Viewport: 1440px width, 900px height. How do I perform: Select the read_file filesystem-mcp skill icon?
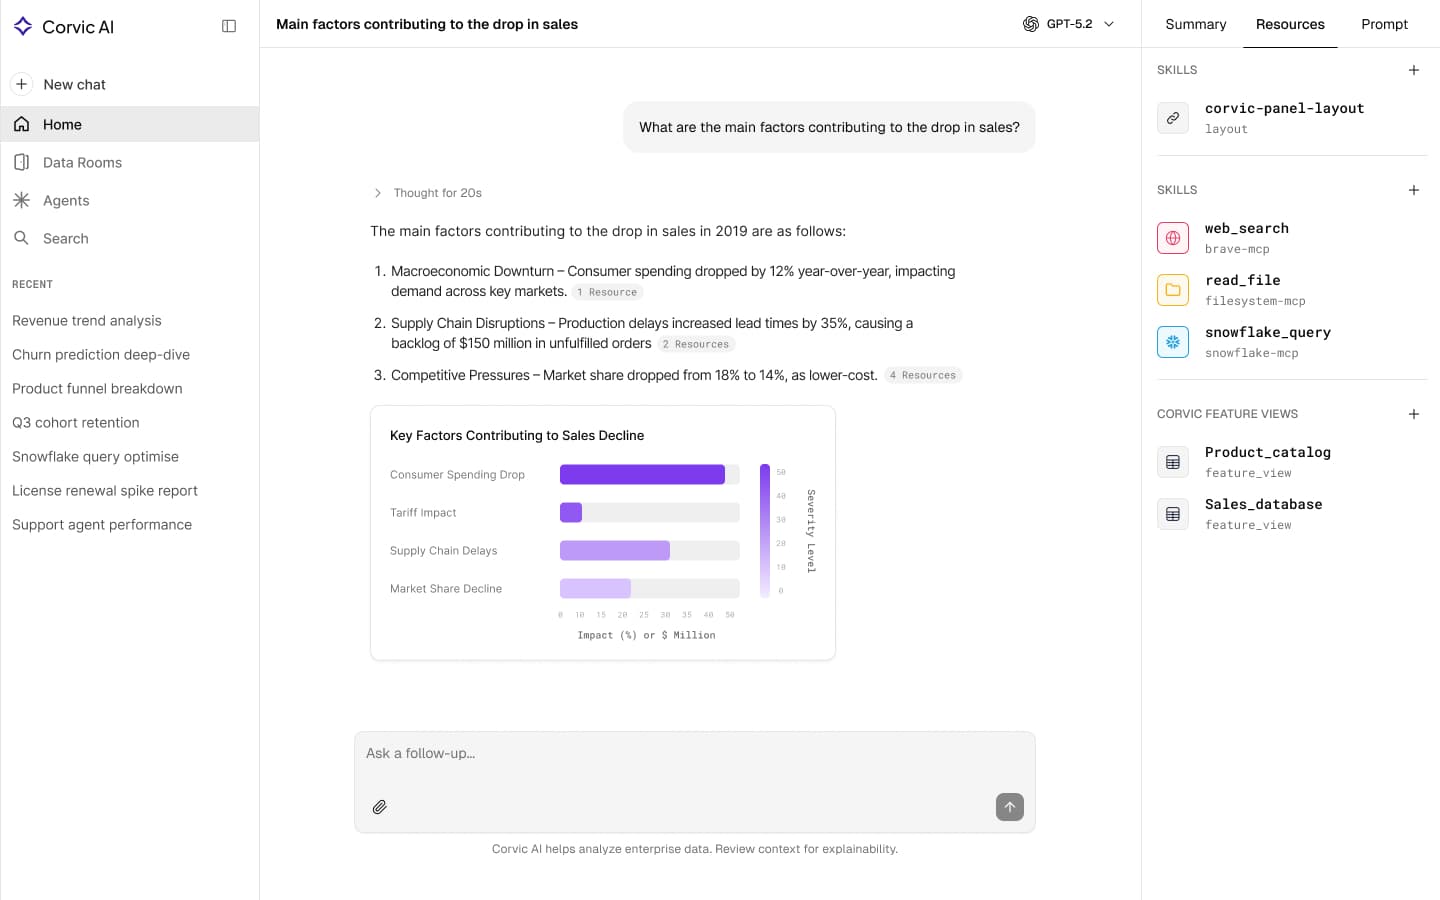tap(1172, 290)
